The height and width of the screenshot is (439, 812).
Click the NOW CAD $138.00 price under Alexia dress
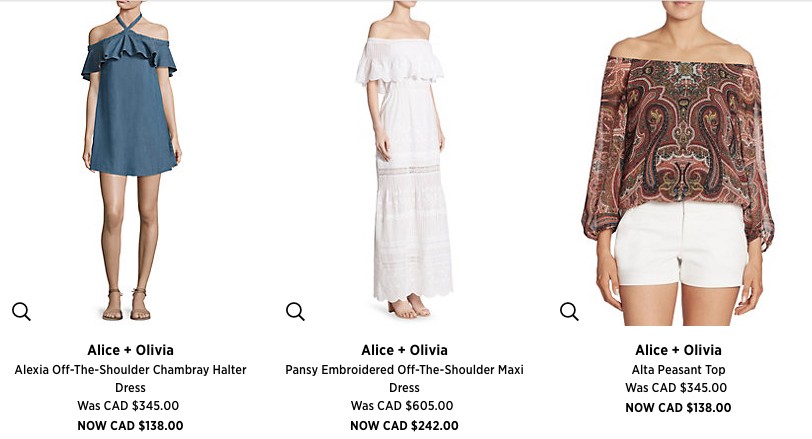[x=130, y=426]
